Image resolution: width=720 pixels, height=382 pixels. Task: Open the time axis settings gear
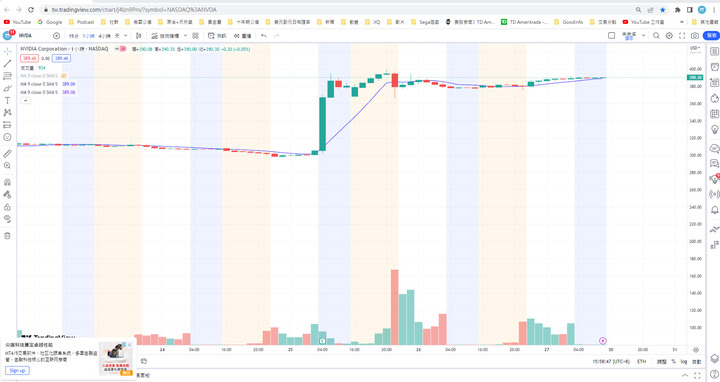(696, 350)
